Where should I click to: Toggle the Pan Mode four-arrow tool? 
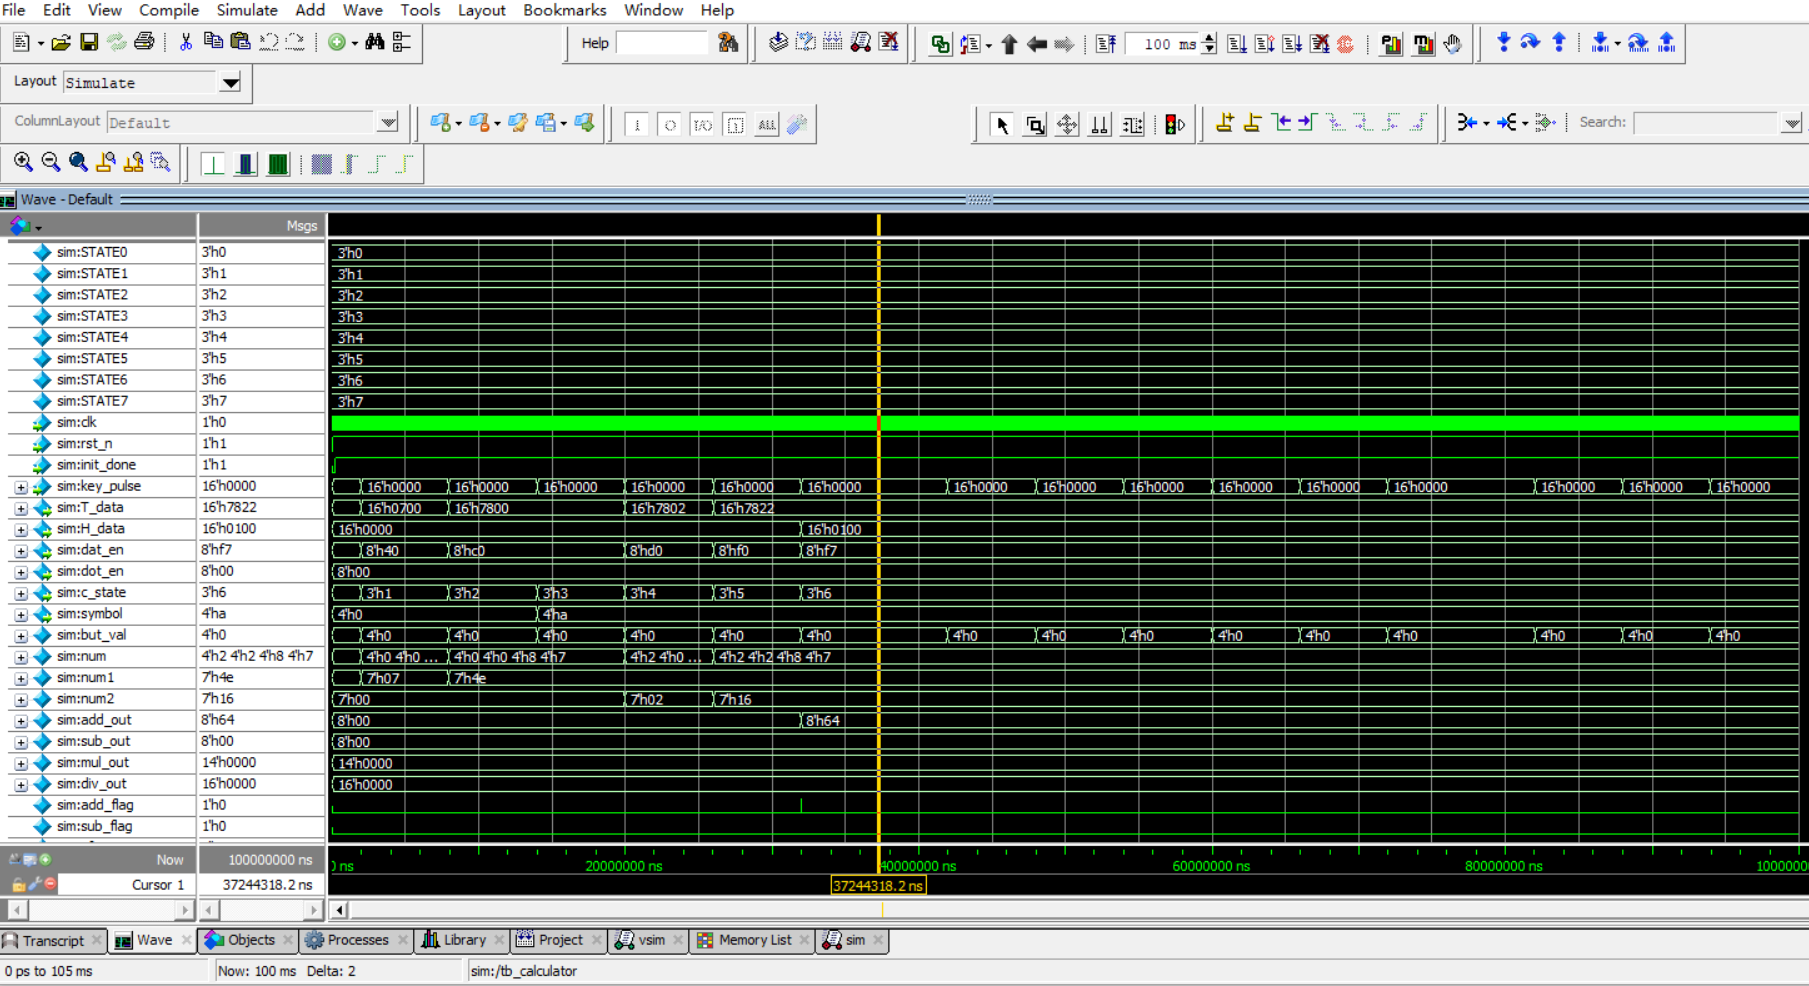pyautogui.click(x=1067, y=125)
